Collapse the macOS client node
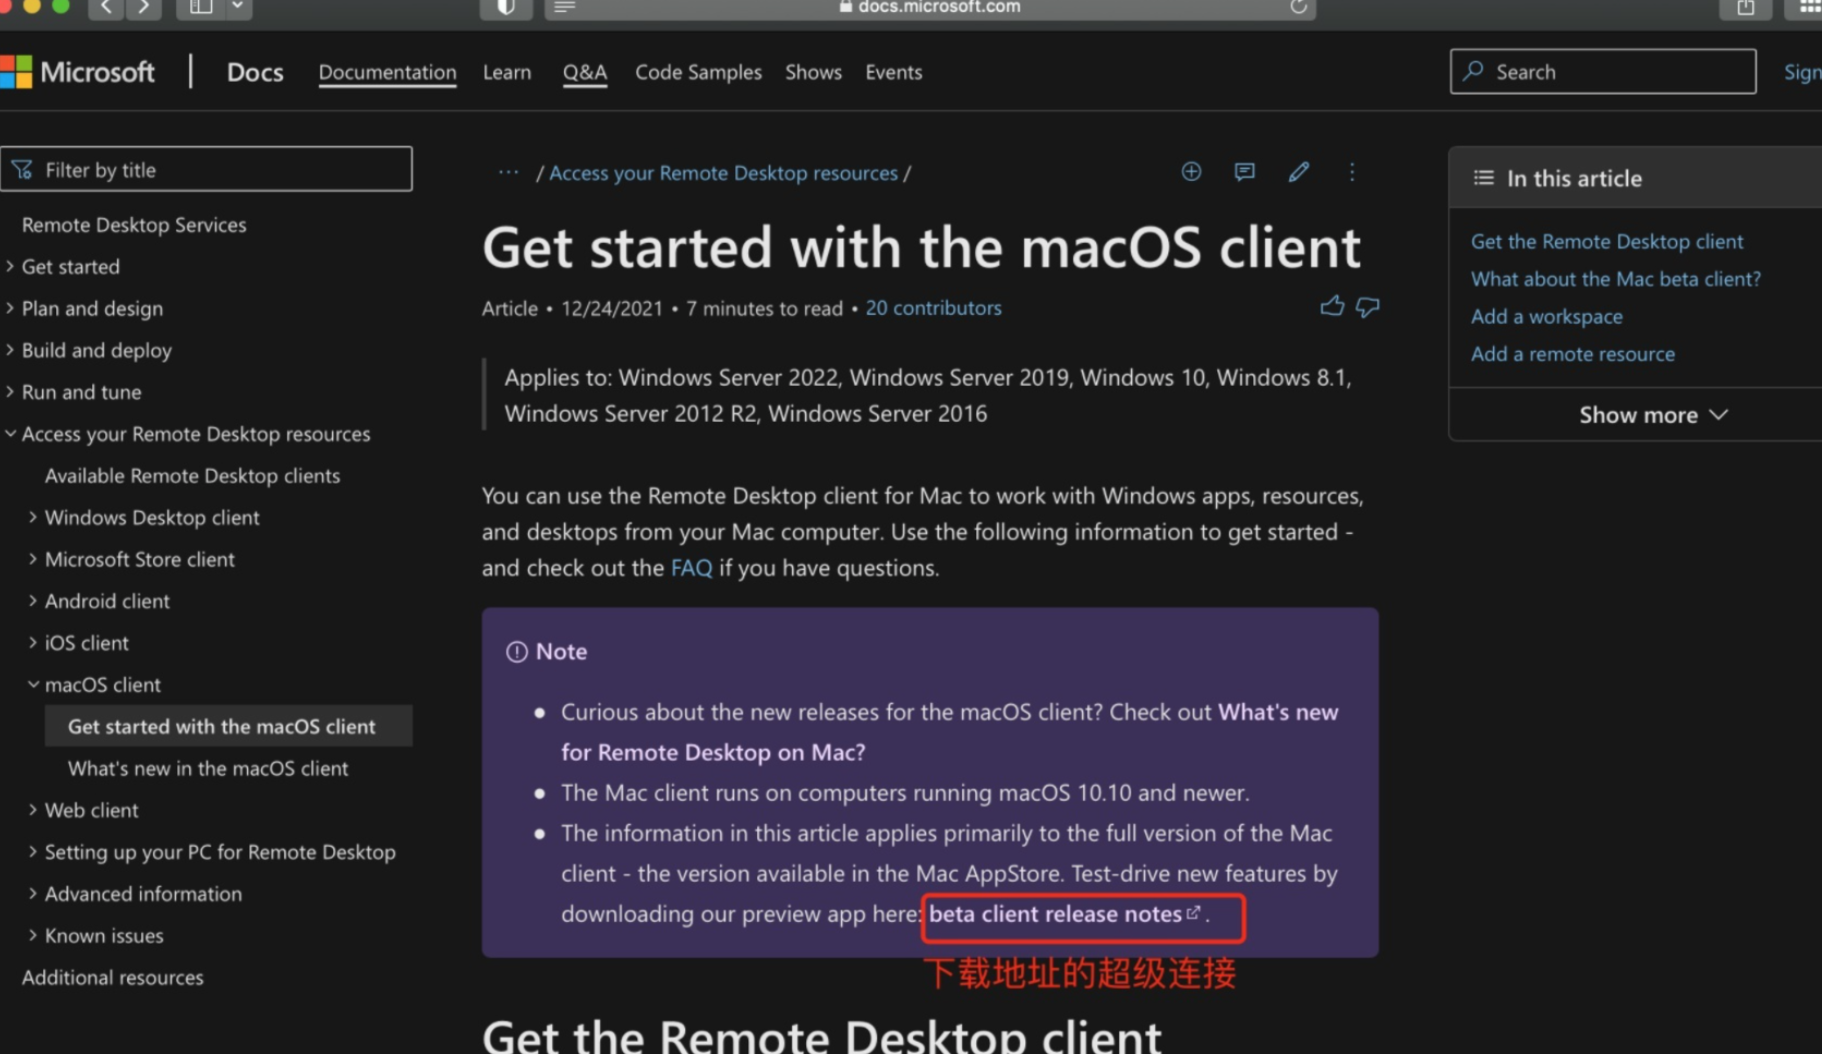The height and width of the screenshot is (1054, 1822). (x=33, y=684)
